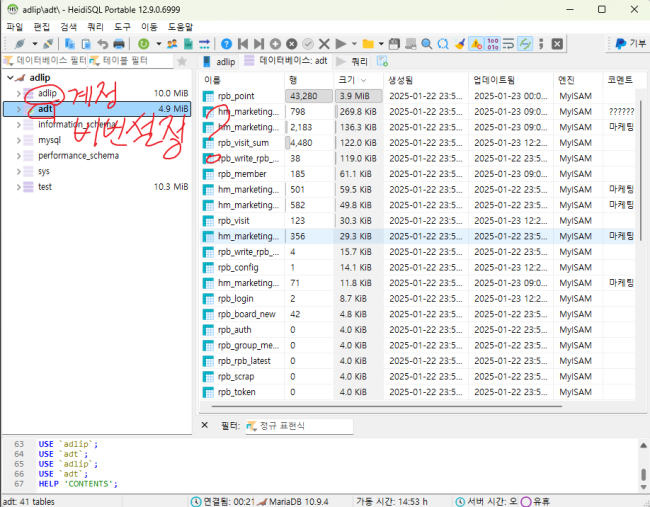Switch to the adlip host tab
Viewport: 650px width, 507px height.
point(220,61)
